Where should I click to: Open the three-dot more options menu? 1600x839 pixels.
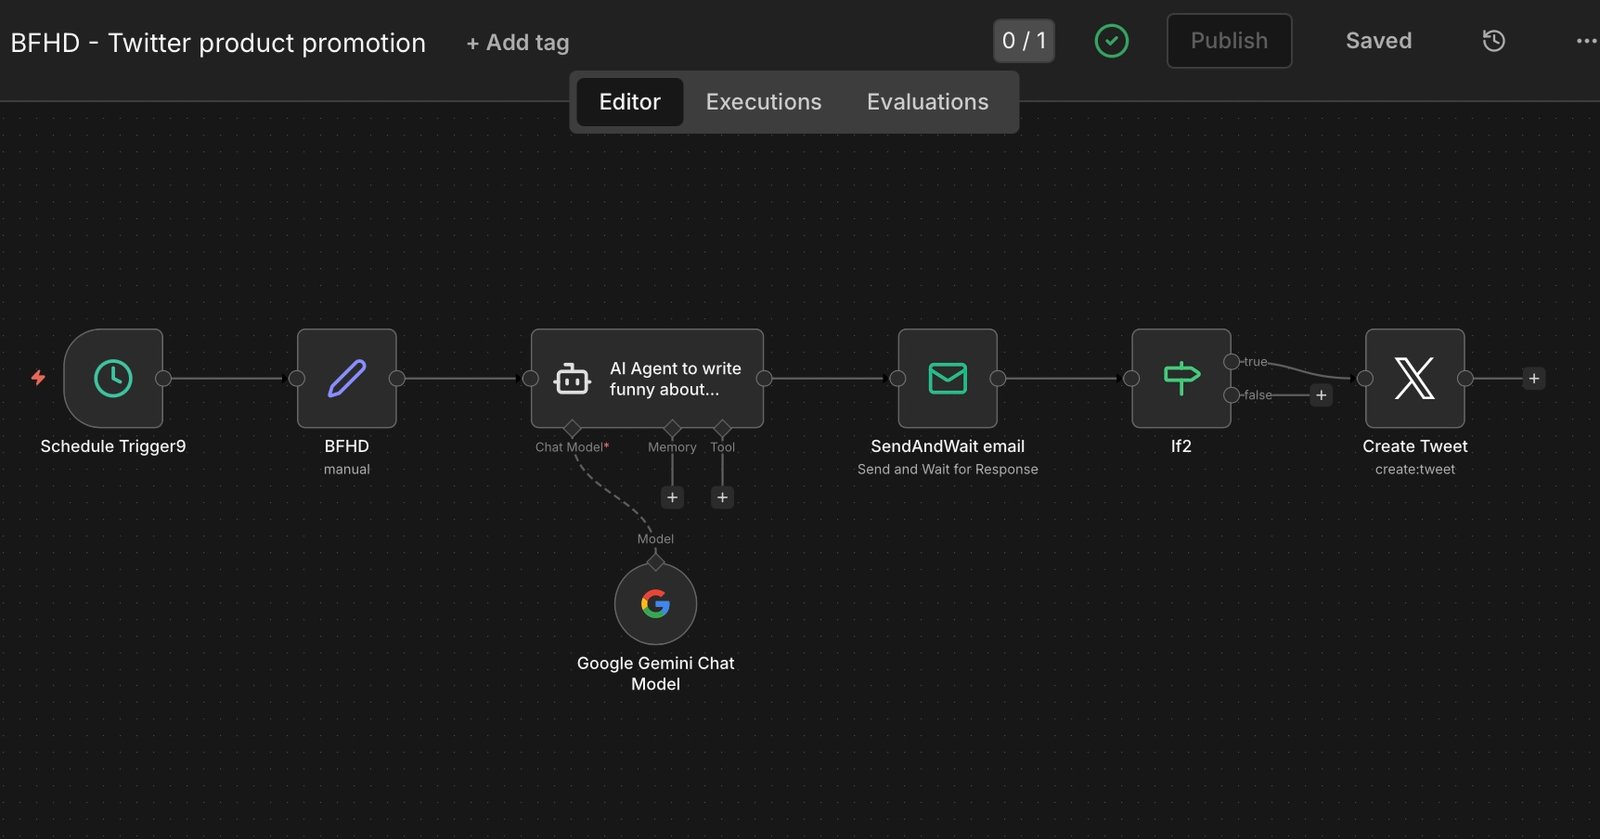pos(1586,41)
